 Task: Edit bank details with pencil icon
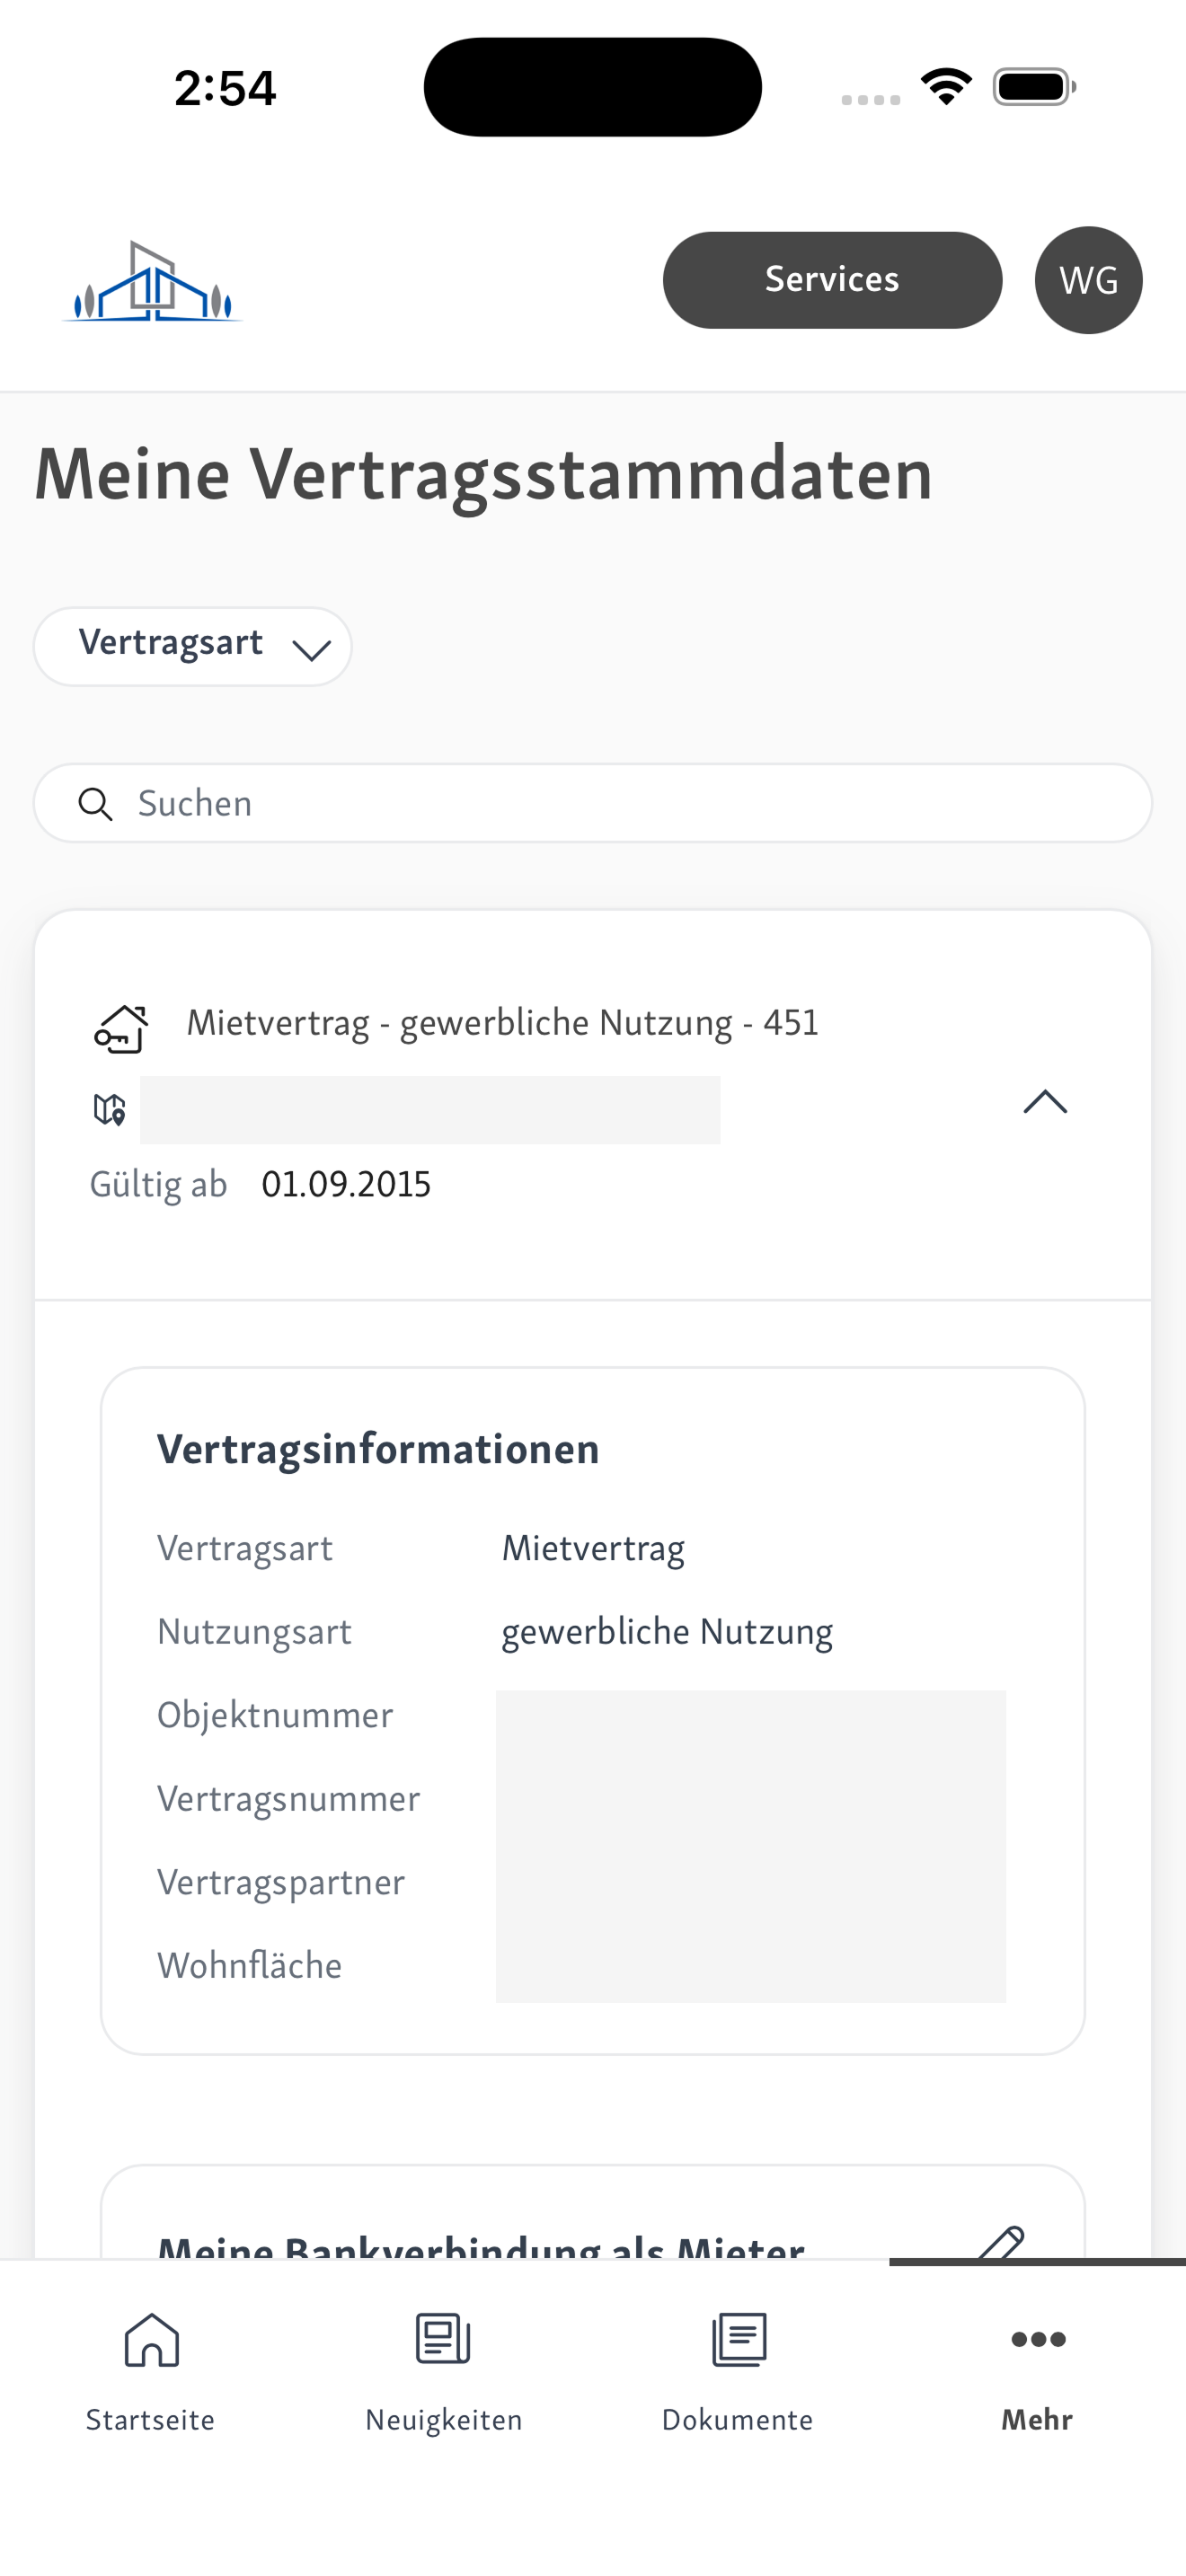pos(1000,2244)
